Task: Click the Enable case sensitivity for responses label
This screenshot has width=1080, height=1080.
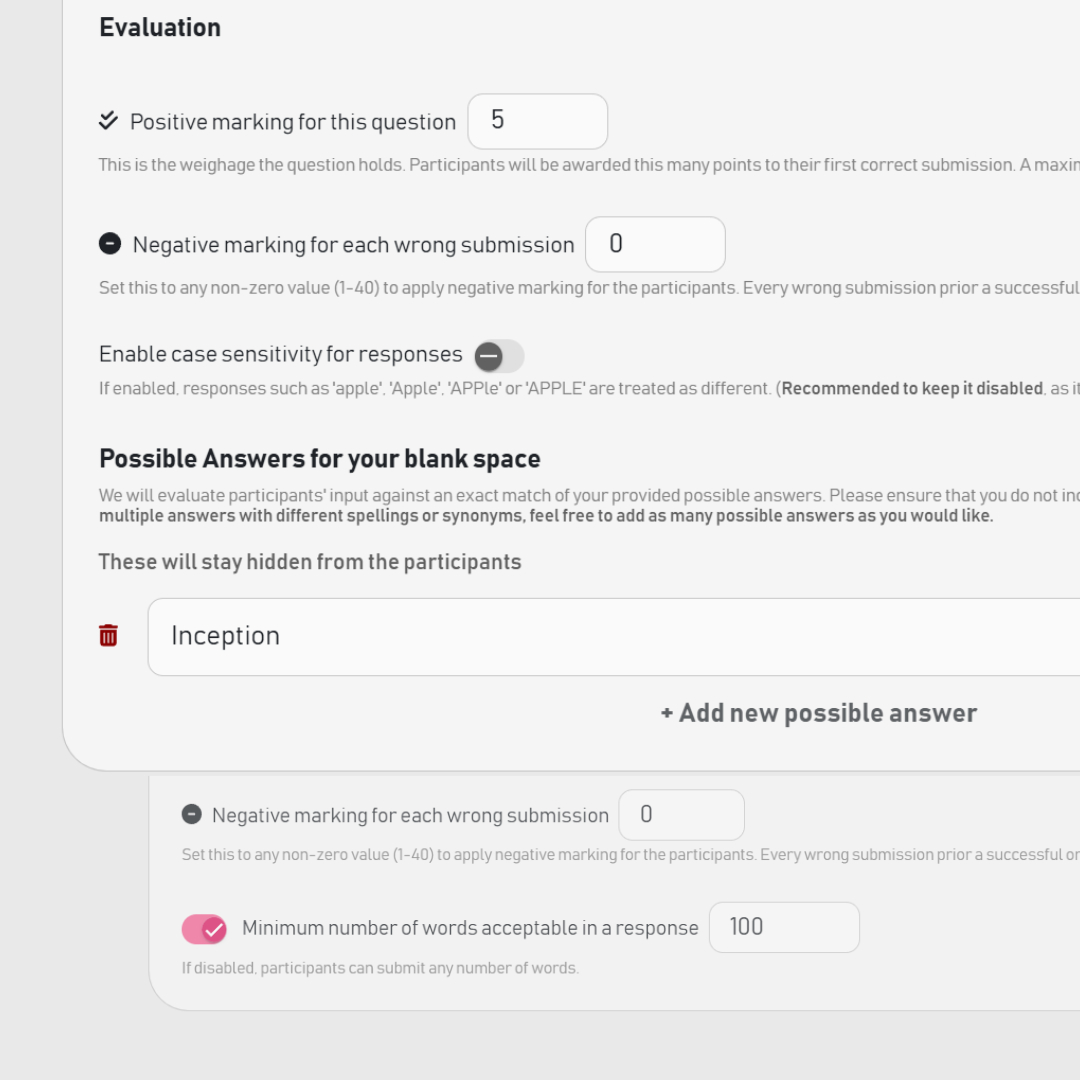Action: tap(280, 354)
